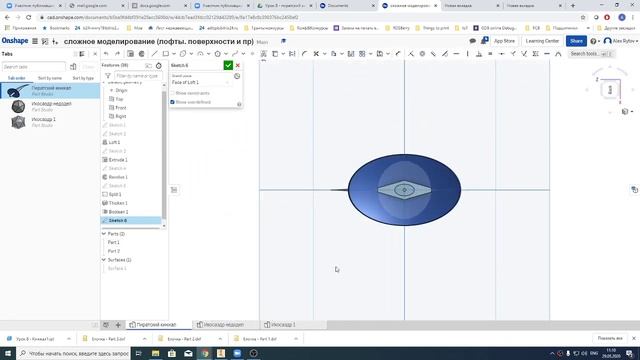Select Loft 1 in the feature list
640x360 pixels.
coord(115,142)
